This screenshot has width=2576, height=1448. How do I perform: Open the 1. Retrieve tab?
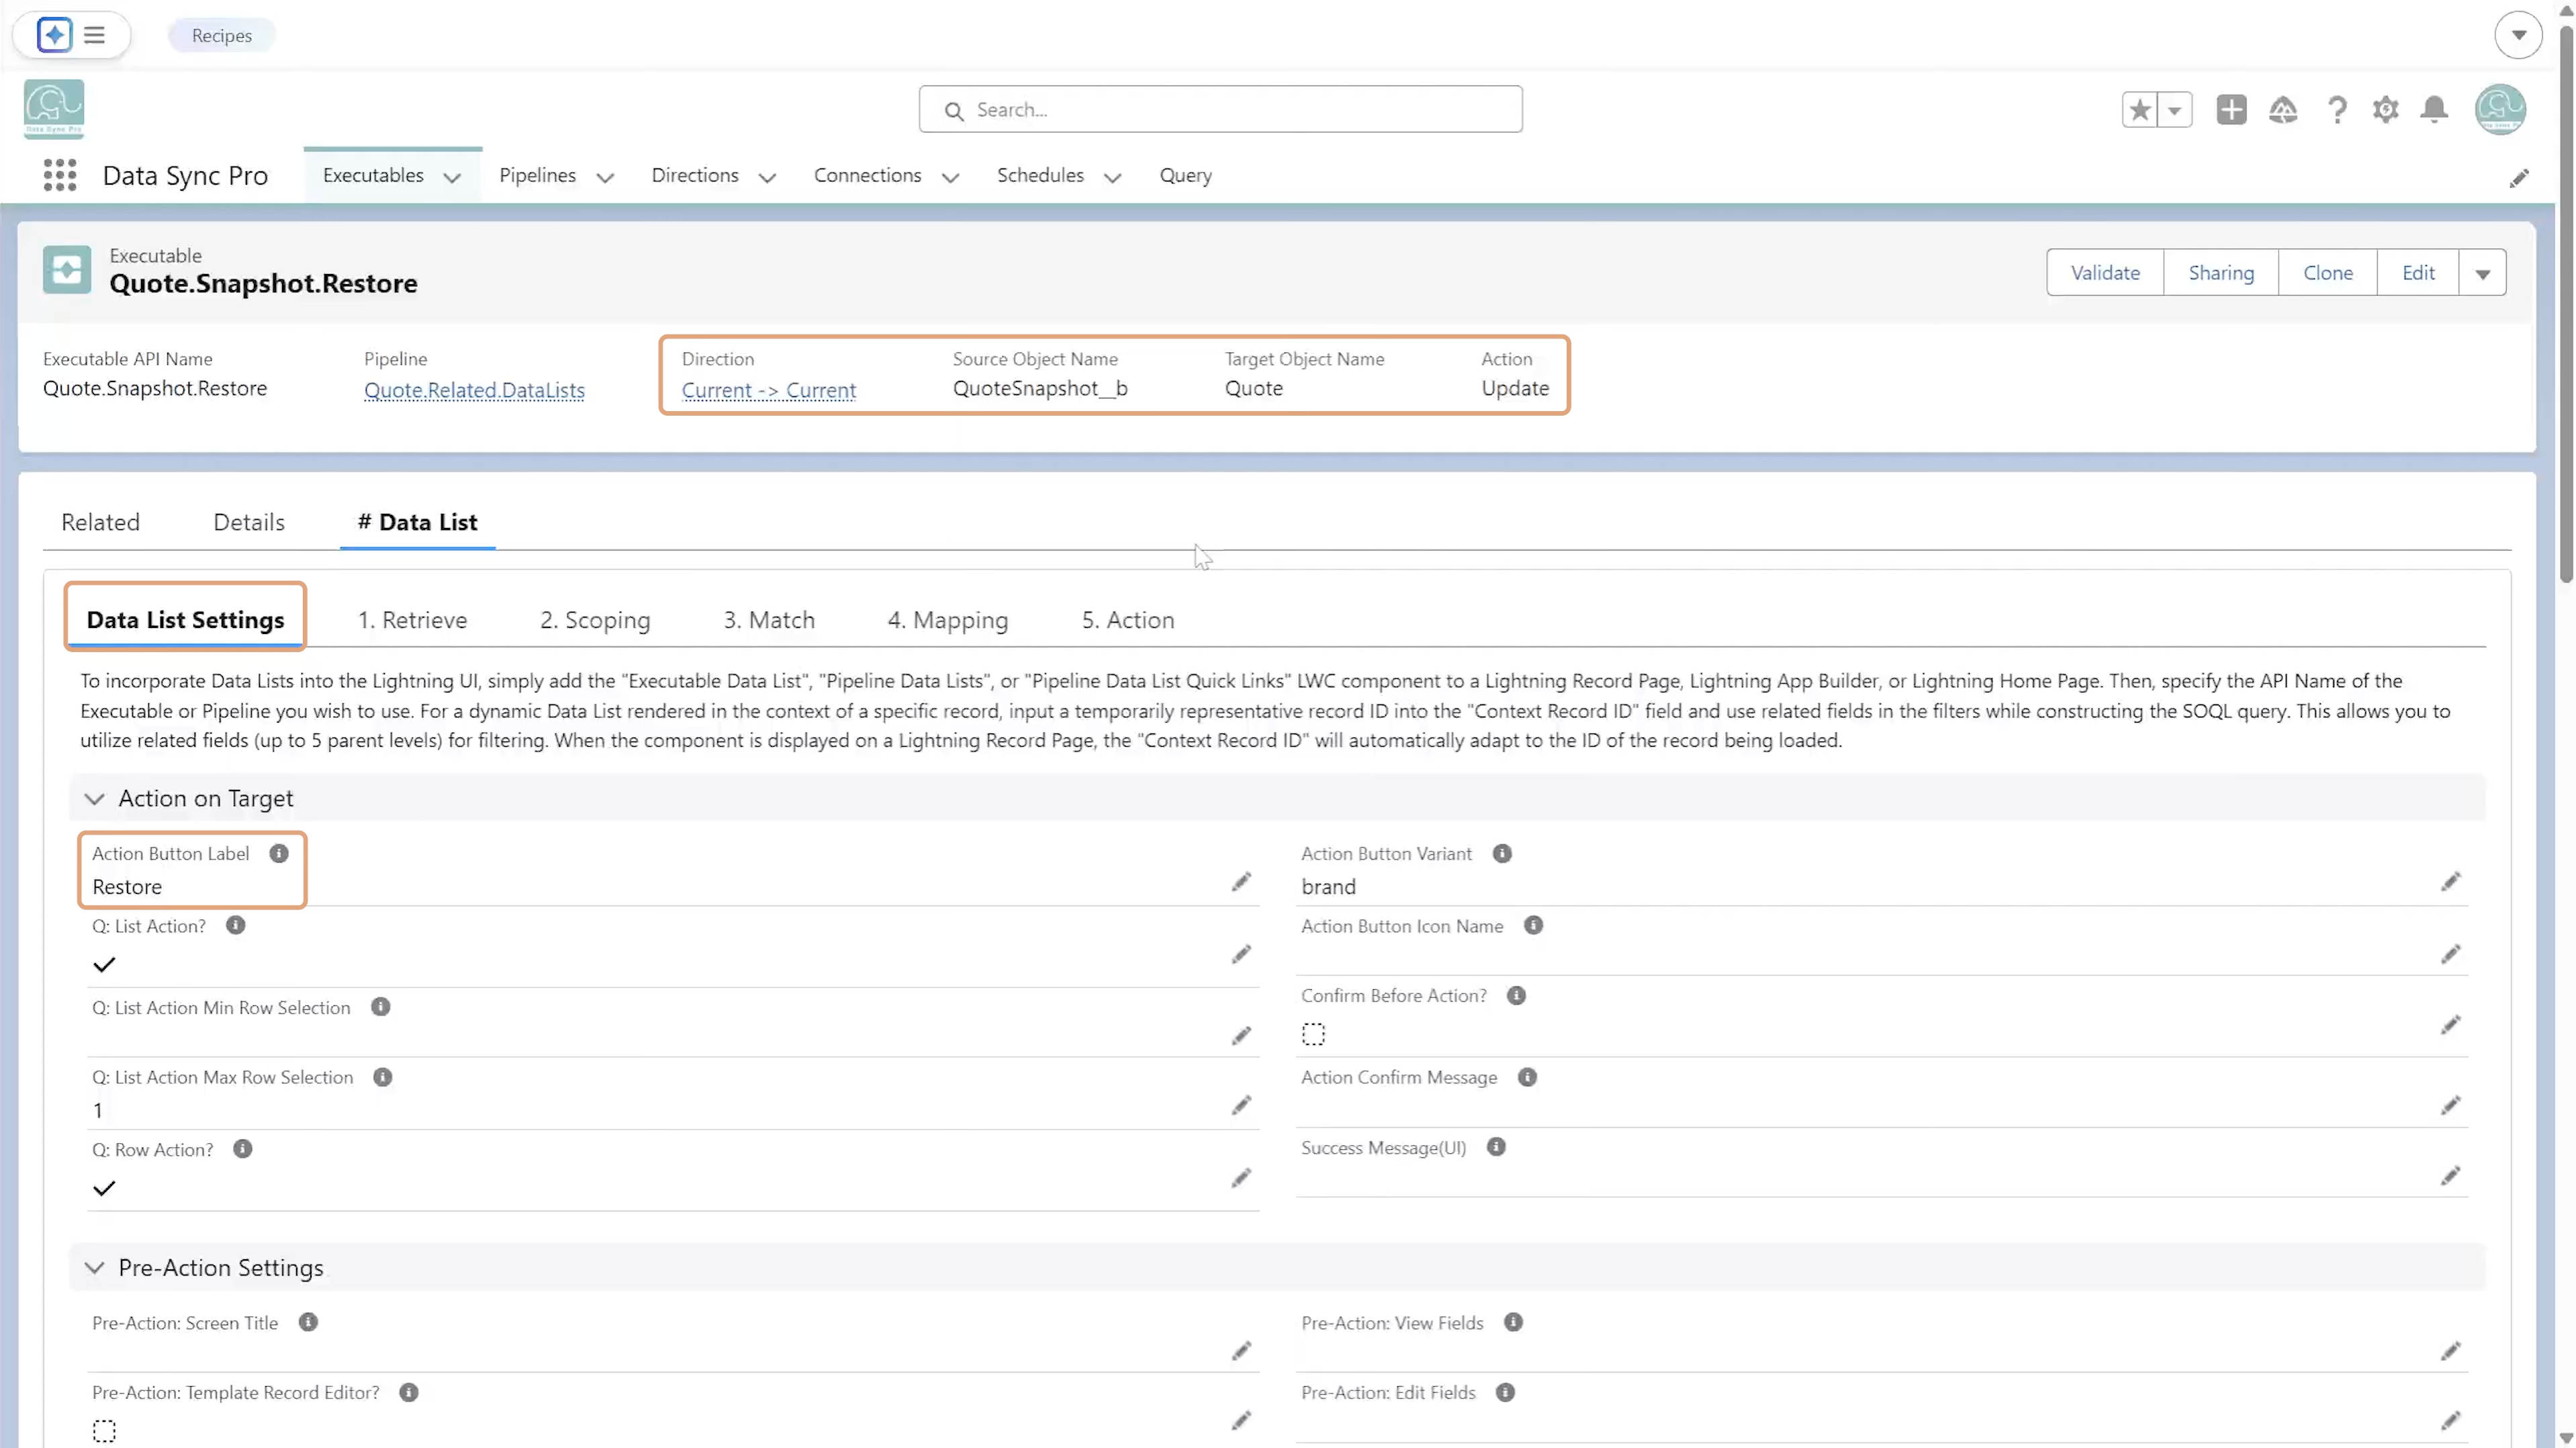coord(412,620)
